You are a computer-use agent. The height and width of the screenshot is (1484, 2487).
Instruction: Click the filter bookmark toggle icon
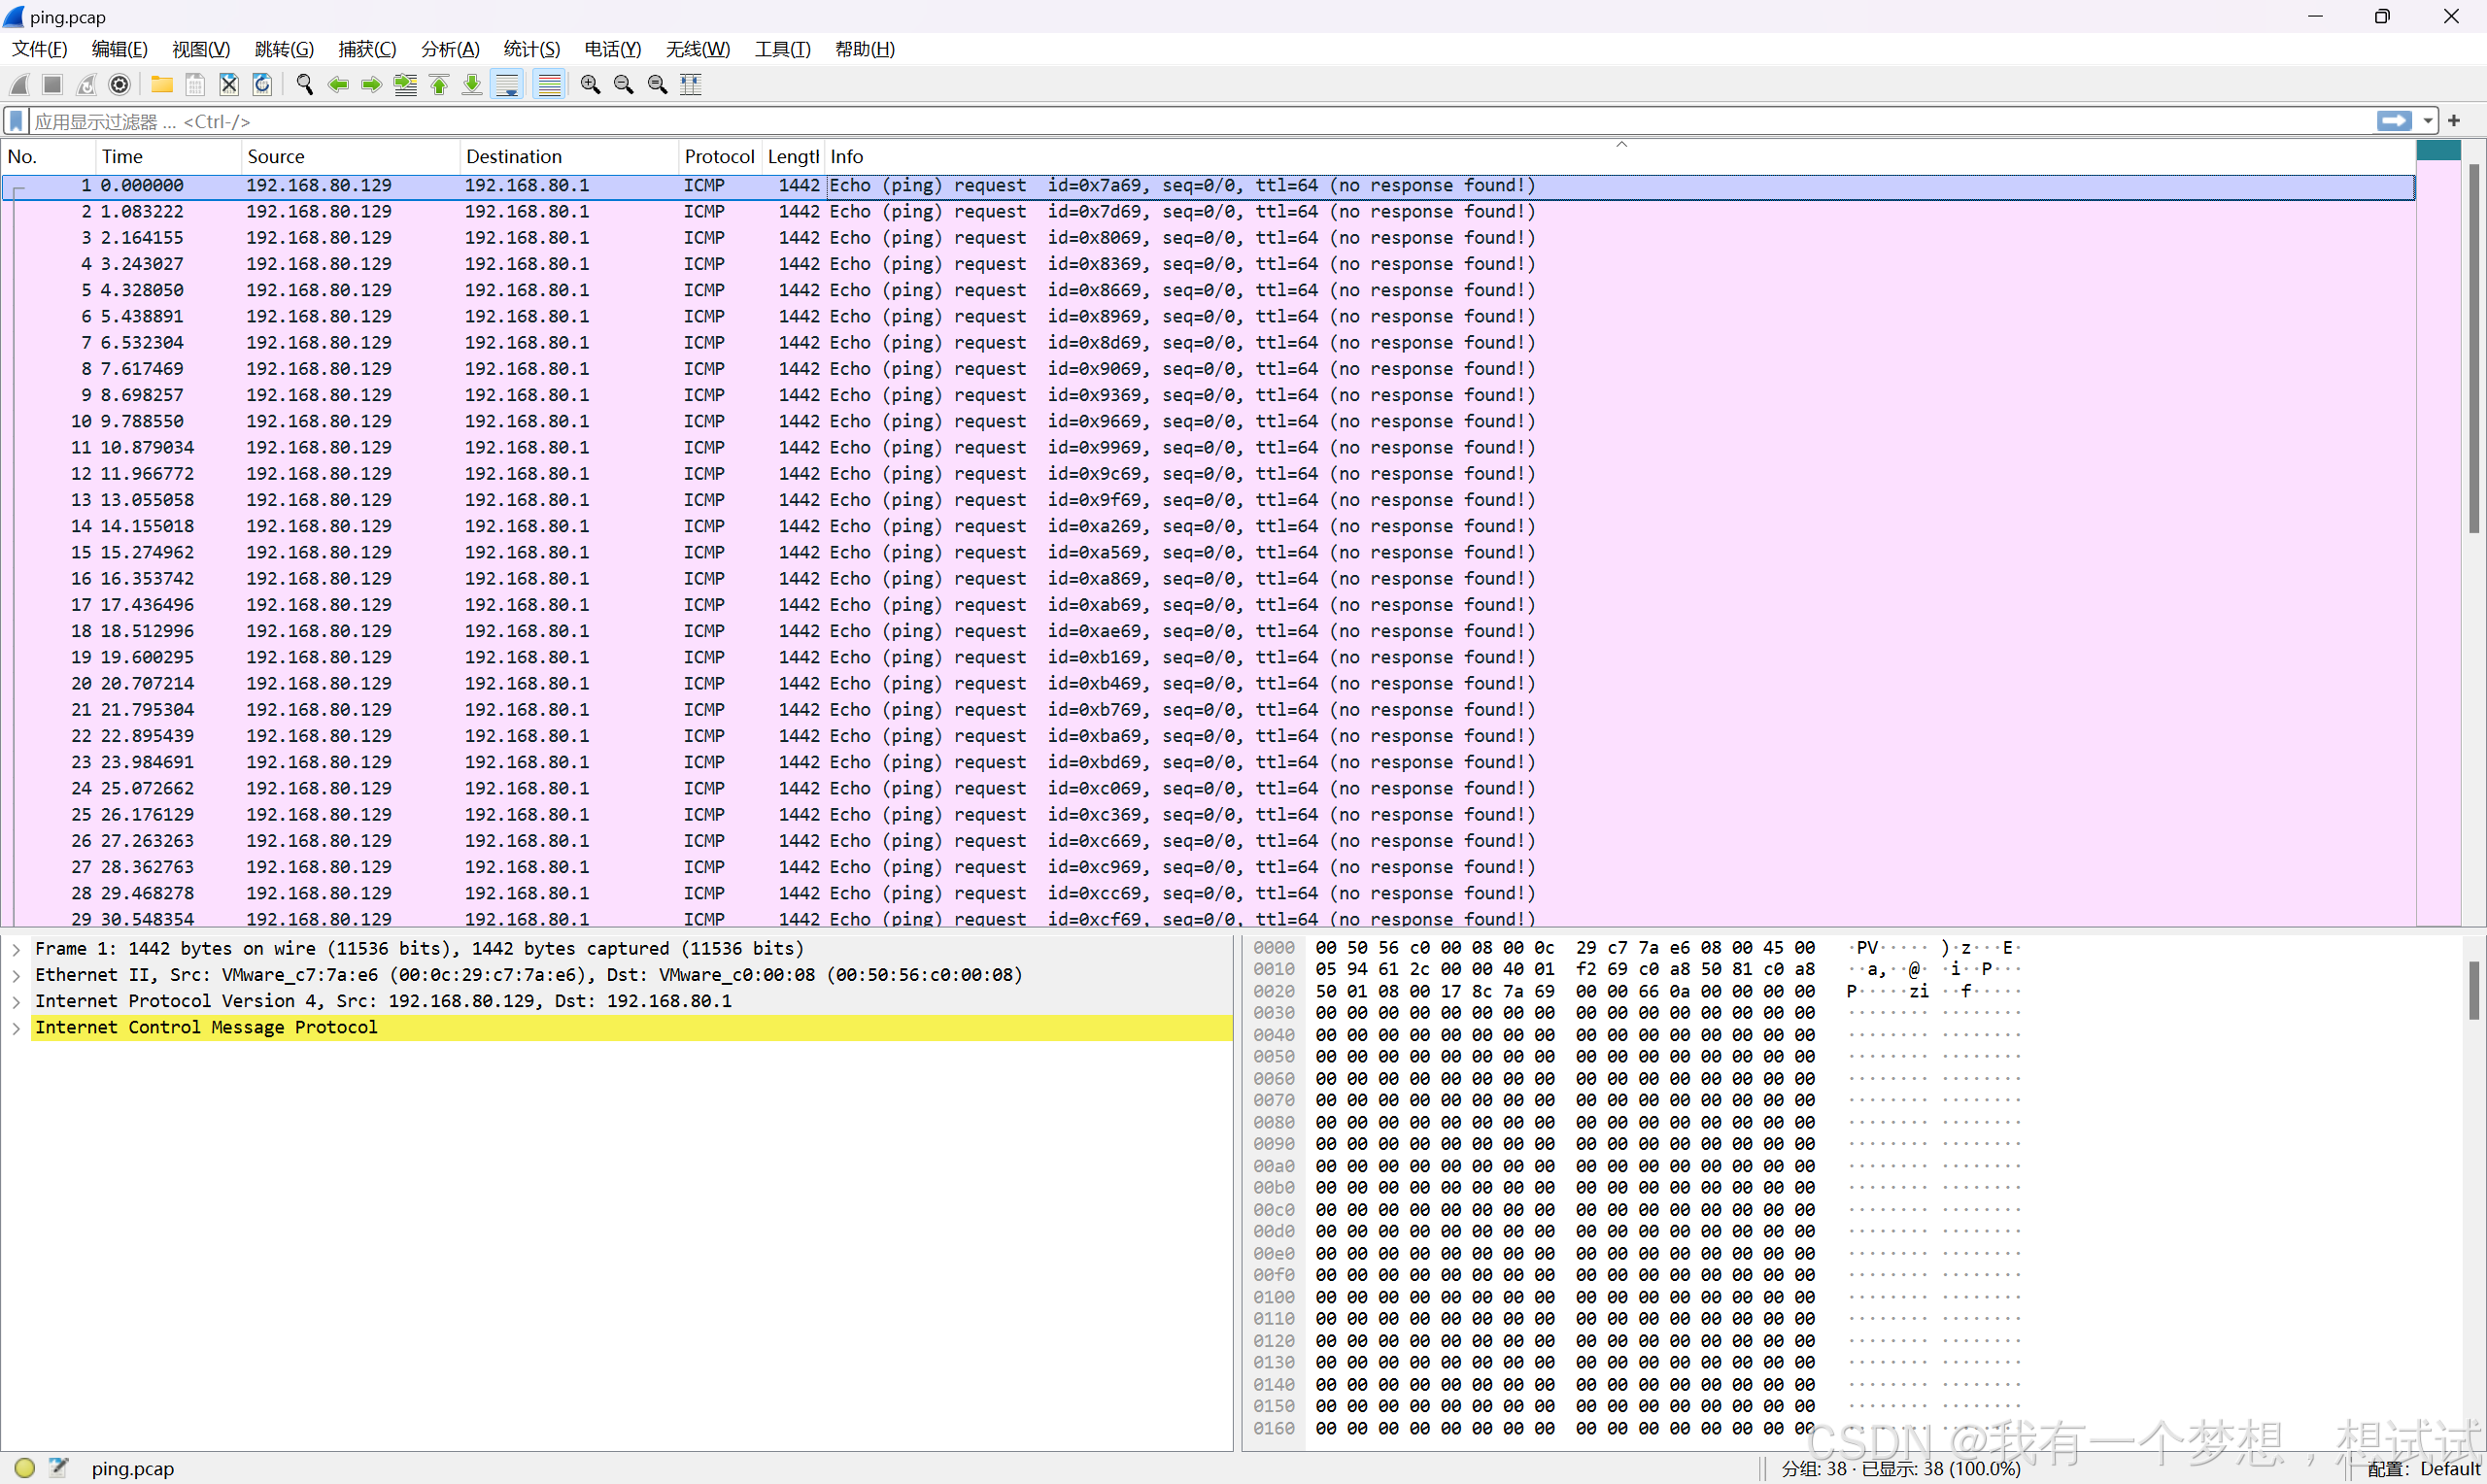pos(16,121)
